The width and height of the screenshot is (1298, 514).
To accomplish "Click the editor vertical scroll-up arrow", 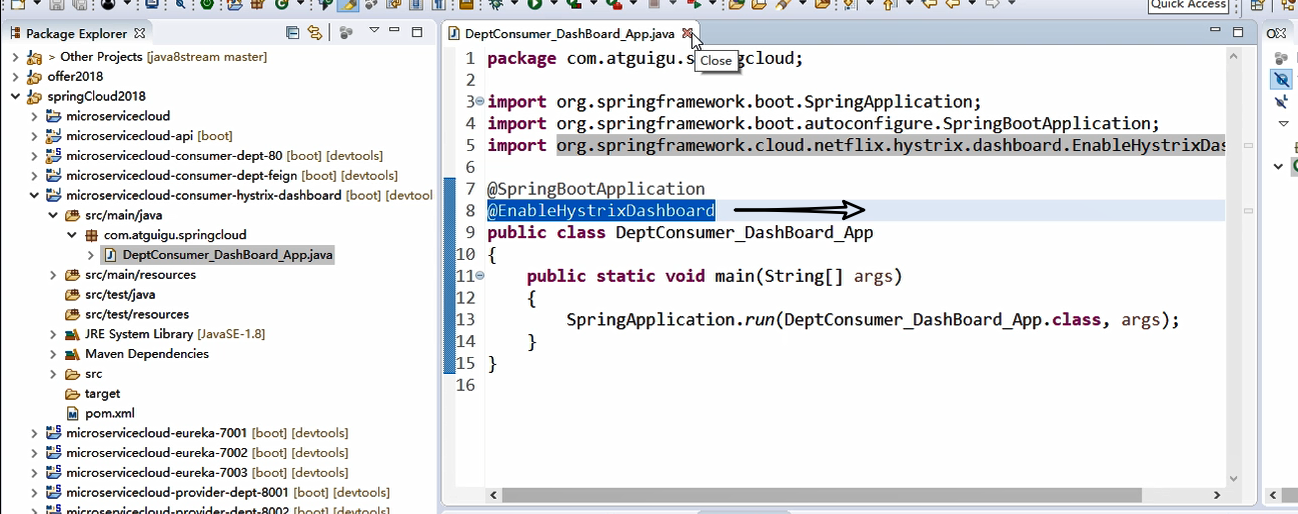I will click(1233, 57).
